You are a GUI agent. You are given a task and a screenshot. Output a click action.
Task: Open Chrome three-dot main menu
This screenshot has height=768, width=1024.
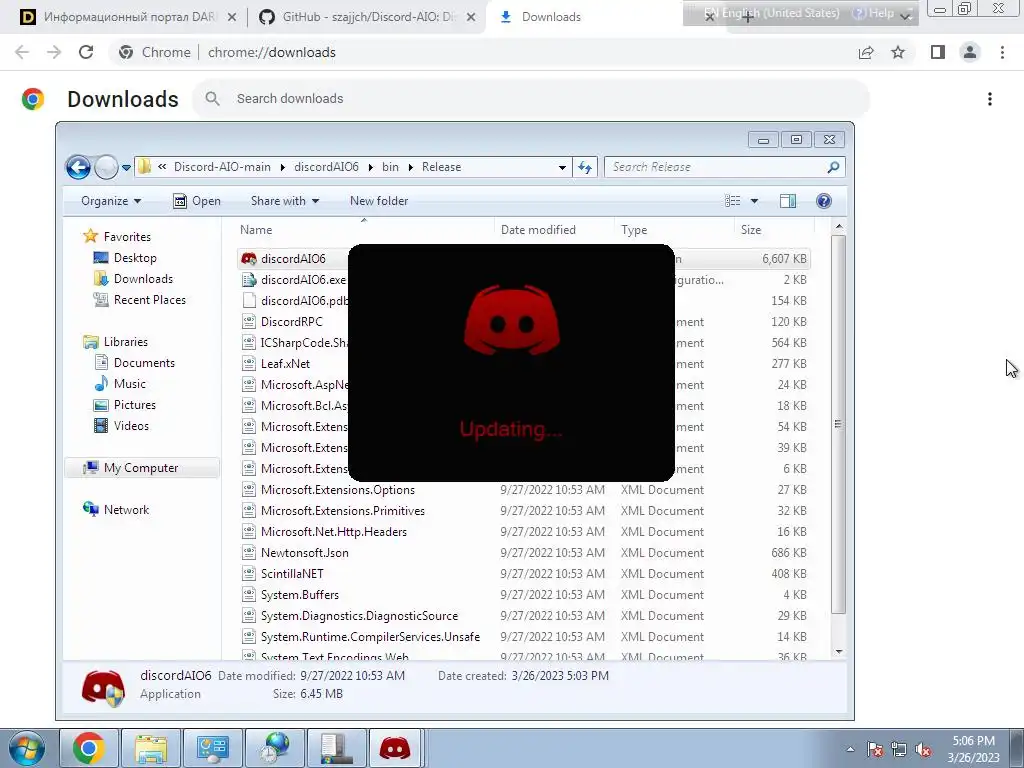coord(1002,52)
